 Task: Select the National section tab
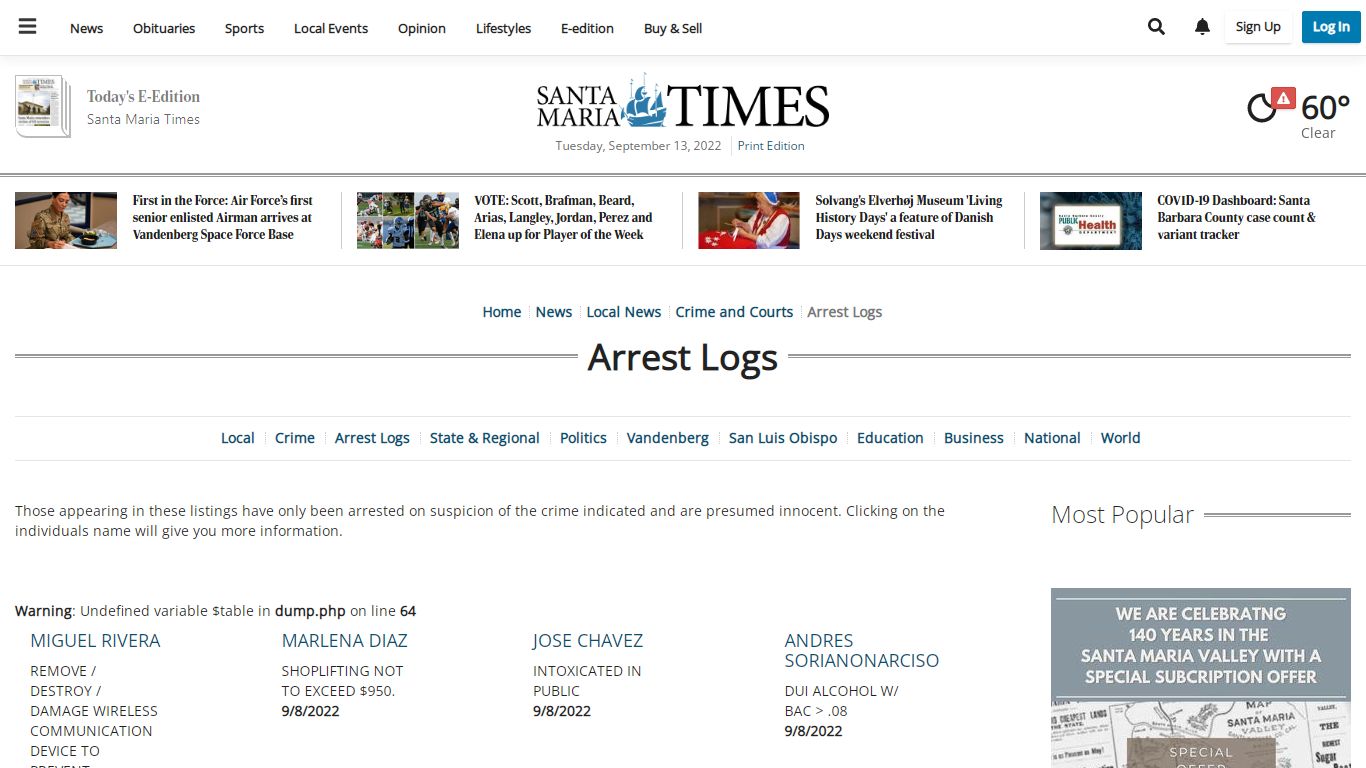click(1052, 438)
